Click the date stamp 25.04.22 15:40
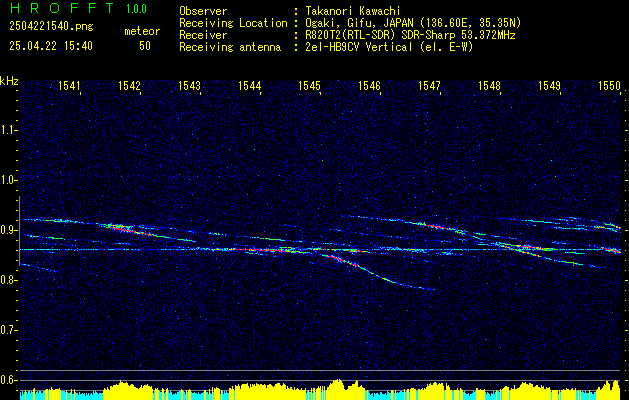629x400 pixels. pyautogui.click(x=51, y=46)
